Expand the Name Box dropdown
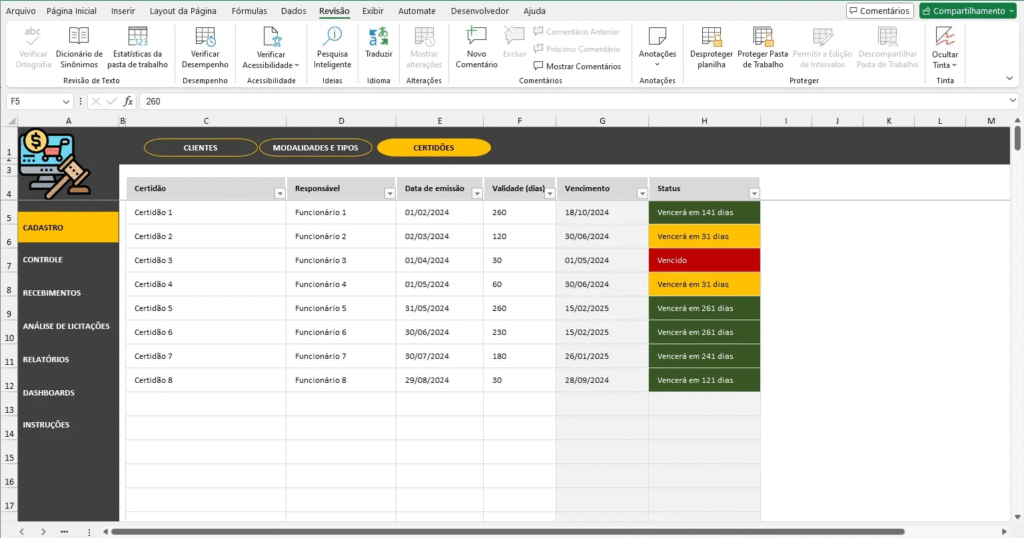This screenshot has height=538, width=1024. (x=66, y=101)
